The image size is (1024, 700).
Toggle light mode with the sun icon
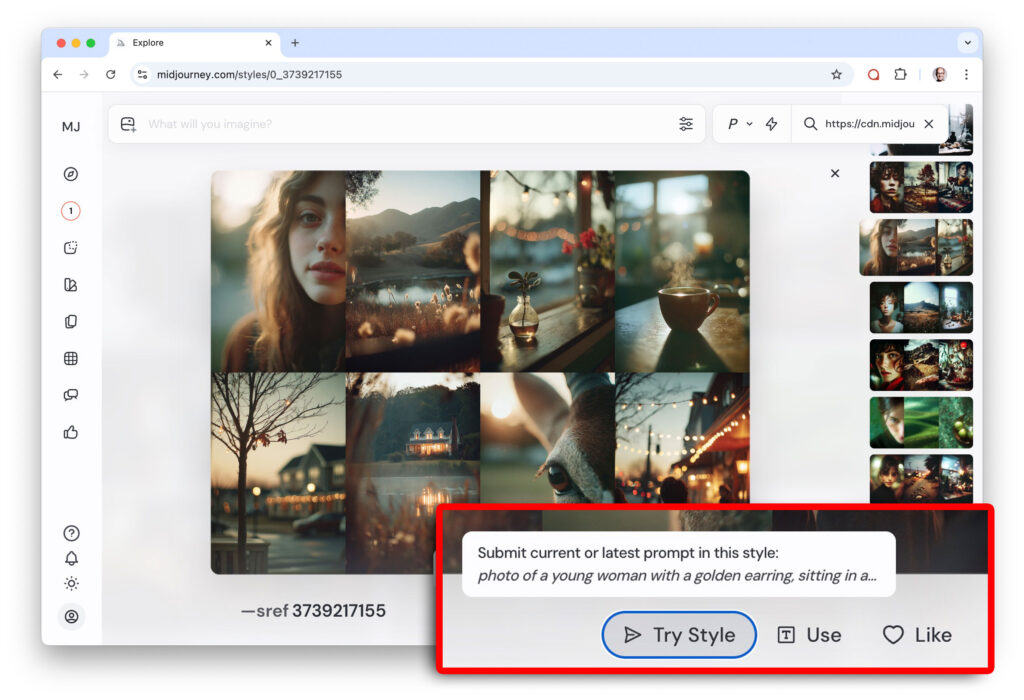[x=71, y=584]
